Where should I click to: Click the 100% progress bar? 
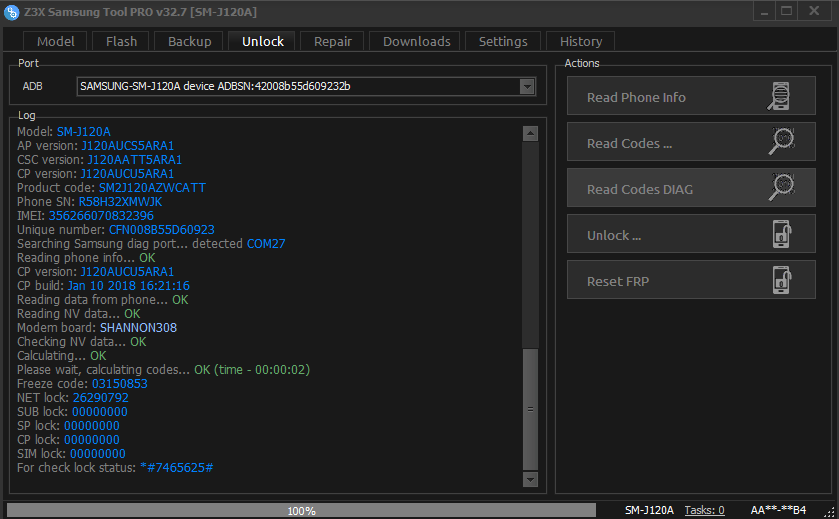(301, 510)
